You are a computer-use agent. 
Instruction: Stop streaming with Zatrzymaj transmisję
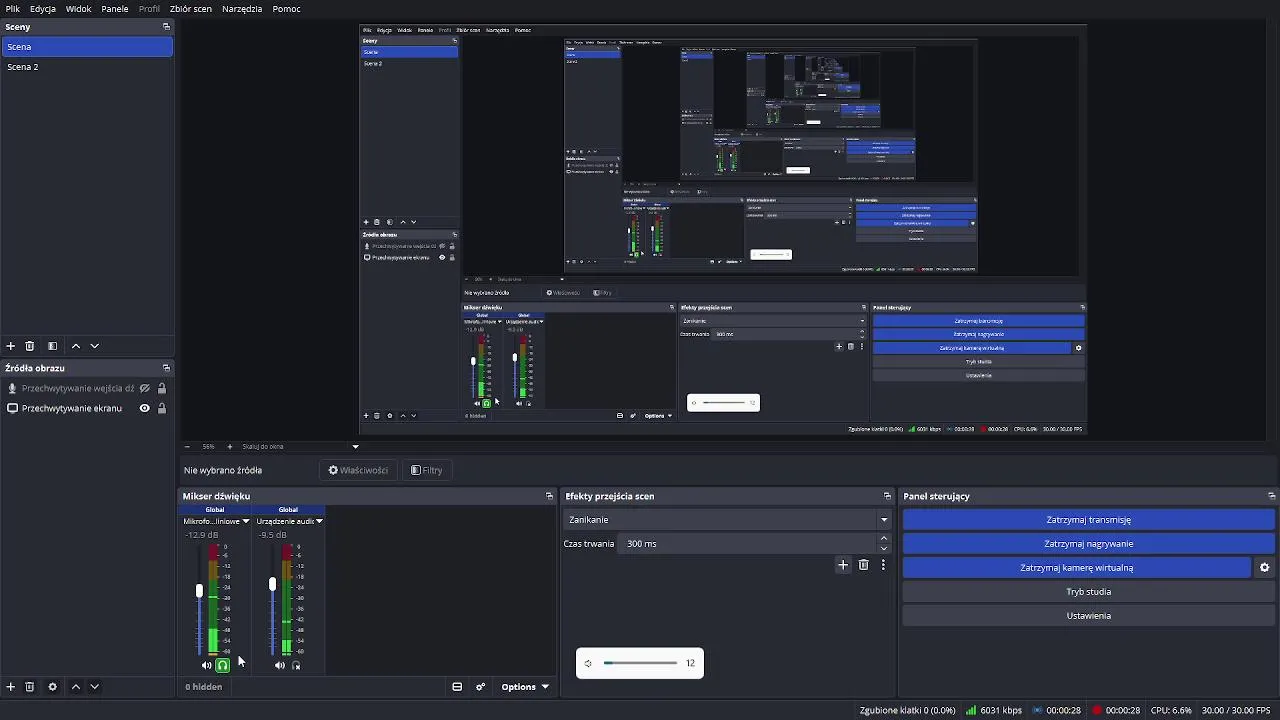click(1088, 520)
